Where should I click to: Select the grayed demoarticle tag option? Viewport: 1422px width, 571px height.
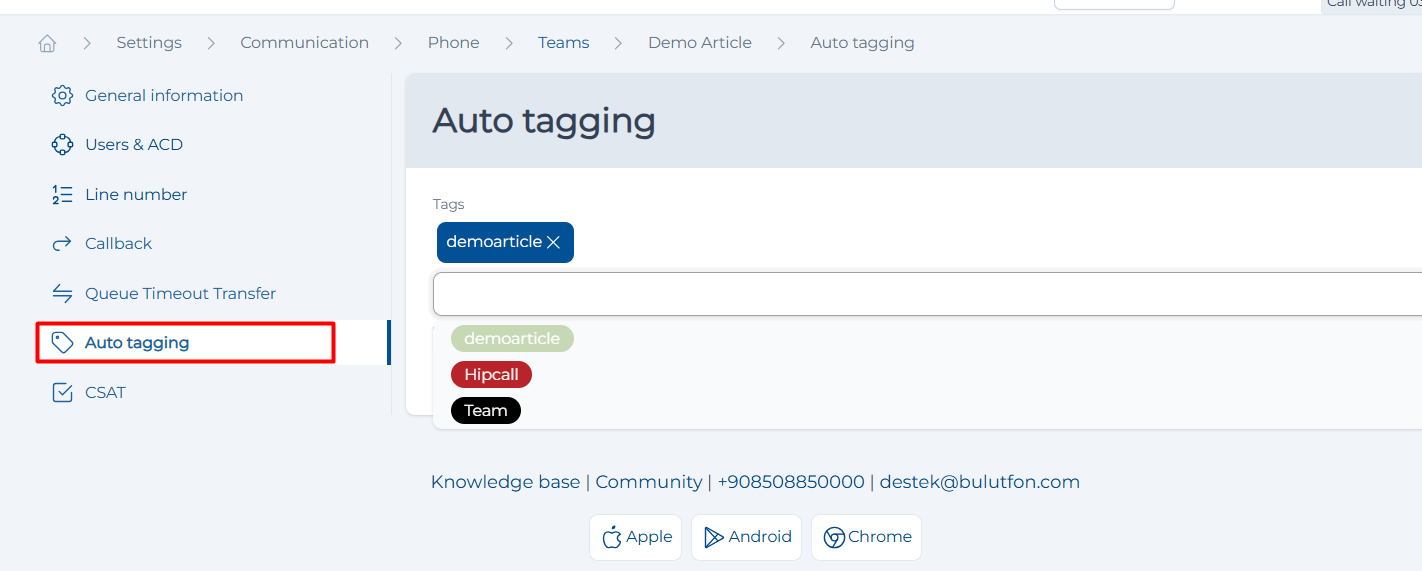pos(512,339)
